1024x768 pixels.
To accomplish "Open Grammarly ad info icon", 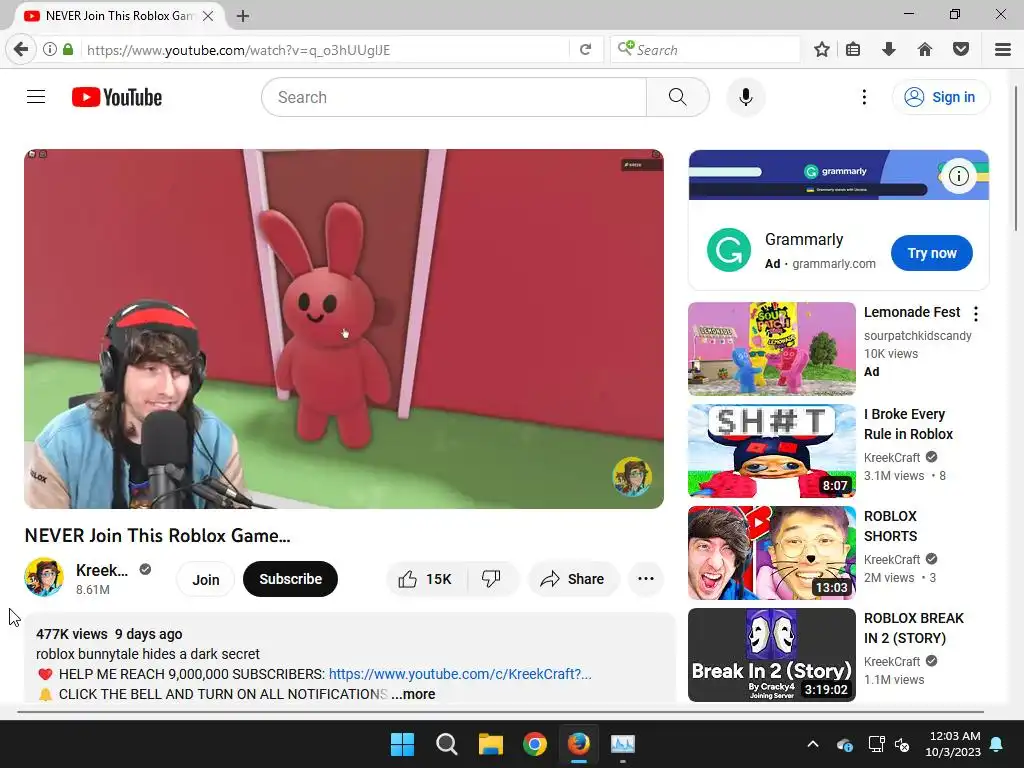I will [958, 176].
